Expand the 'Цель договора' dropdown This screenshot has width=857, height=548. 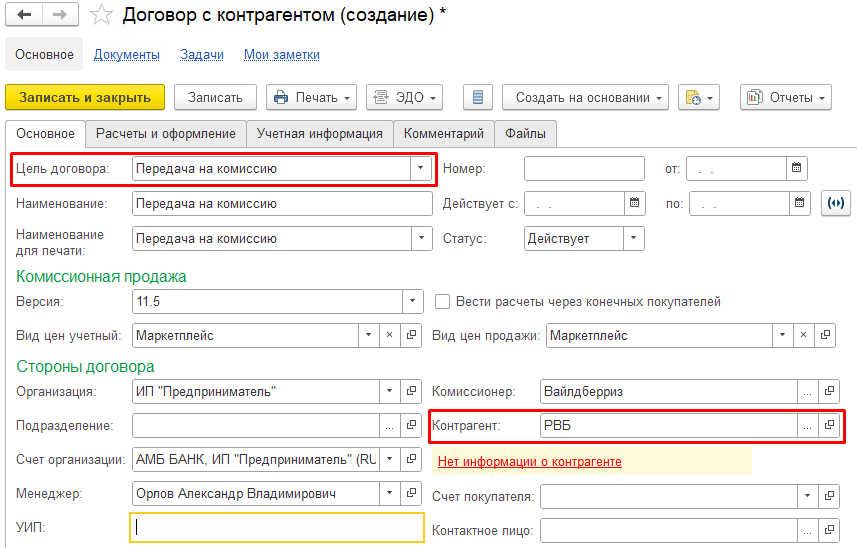pyautogui.click(x=420, y=169)
